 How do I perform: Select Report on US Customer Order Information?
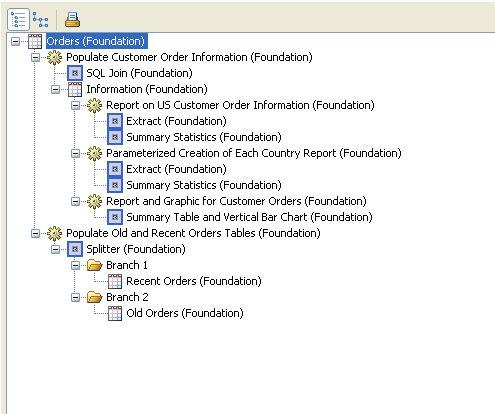(x=240, y=105)
